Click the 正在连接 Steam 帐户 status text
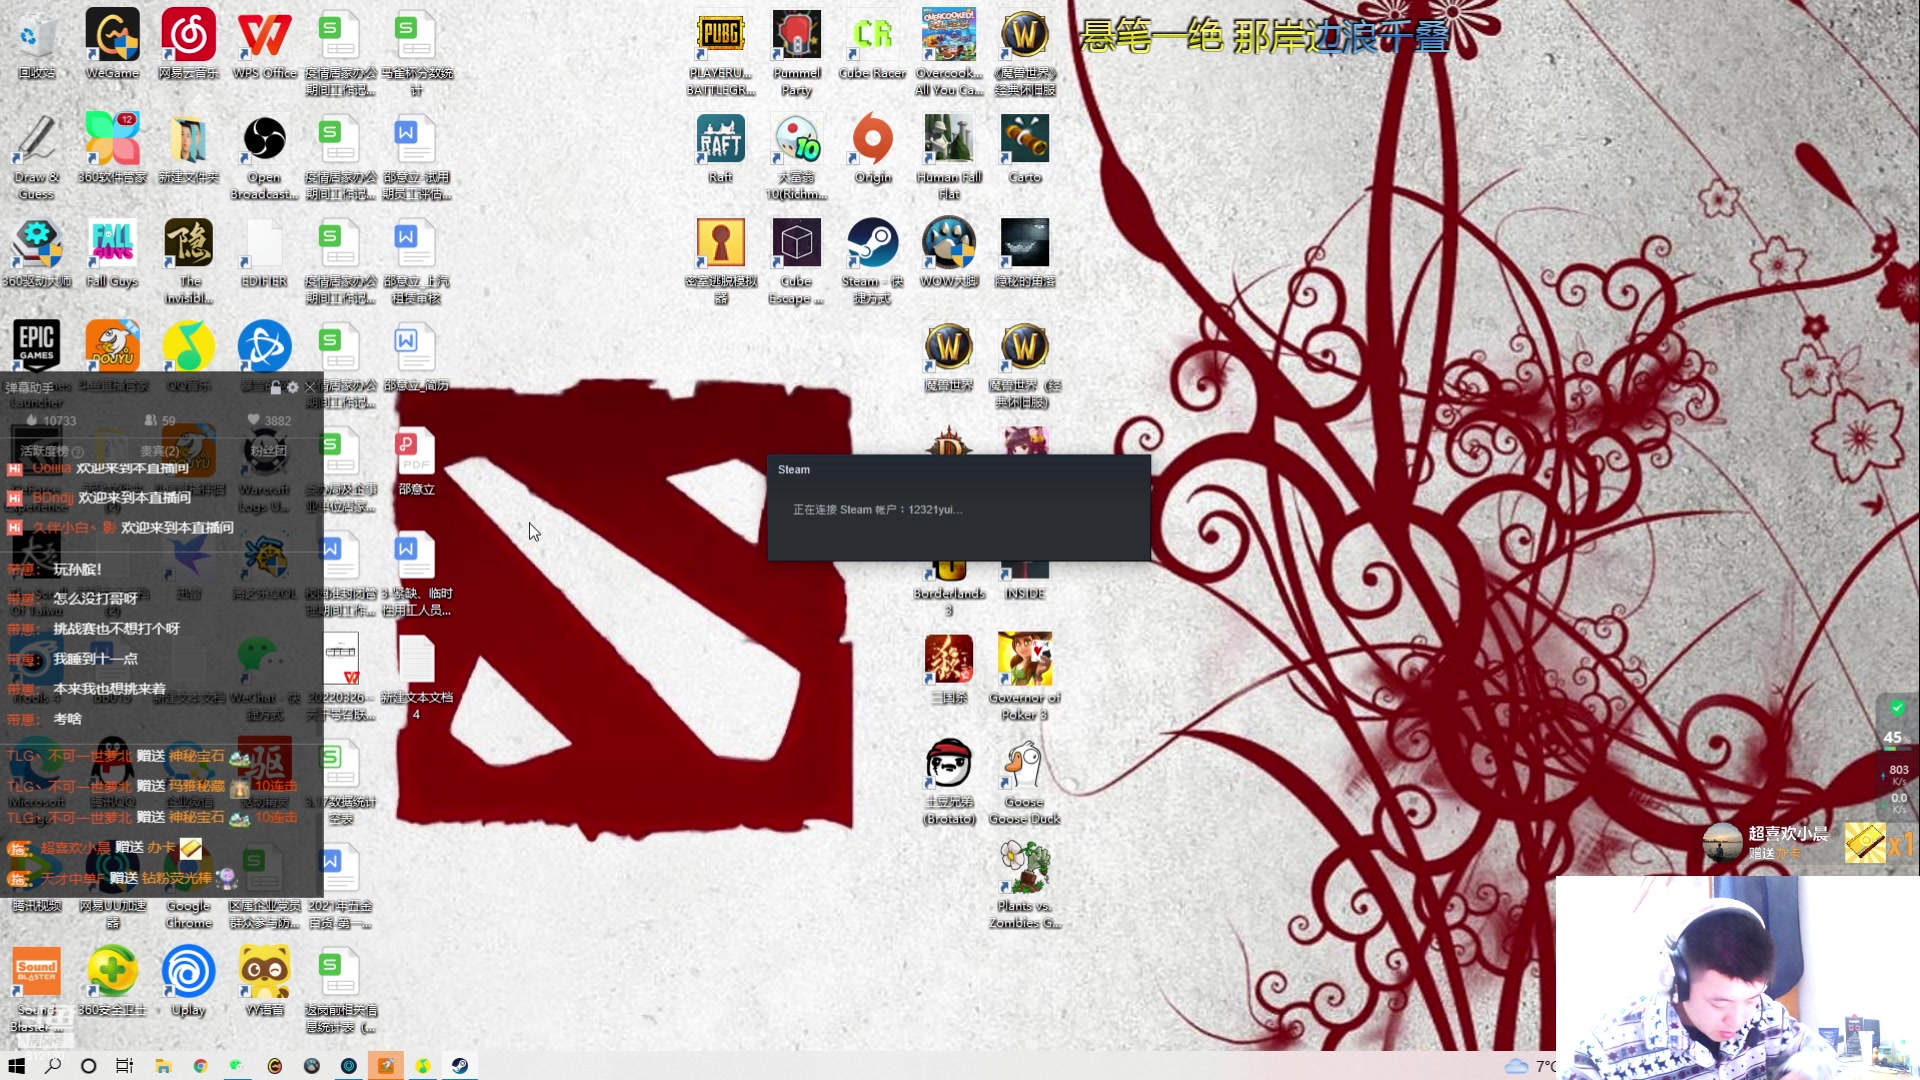 coord(877,510)
